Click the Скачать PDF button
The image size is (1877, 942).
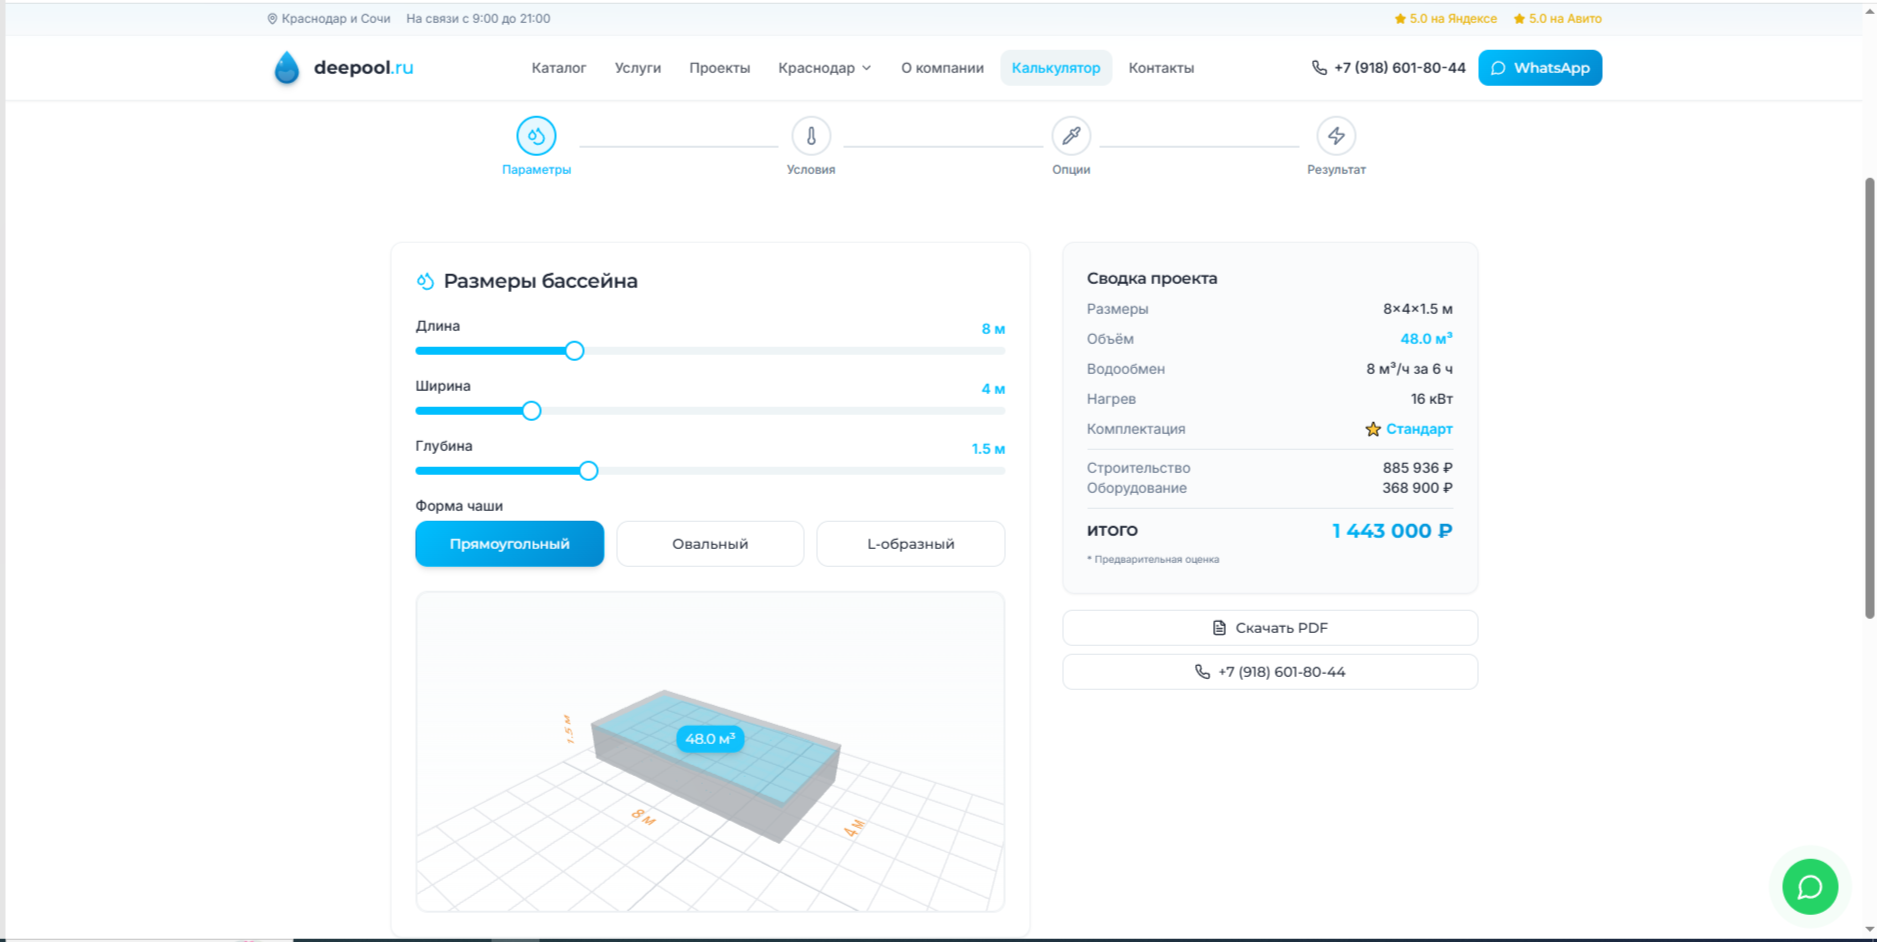point(1270,628)
